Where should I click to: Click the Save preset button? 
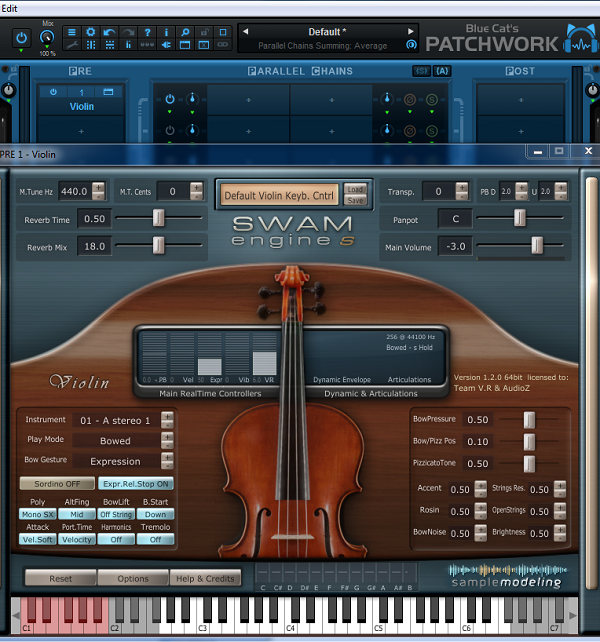point(355,200)
